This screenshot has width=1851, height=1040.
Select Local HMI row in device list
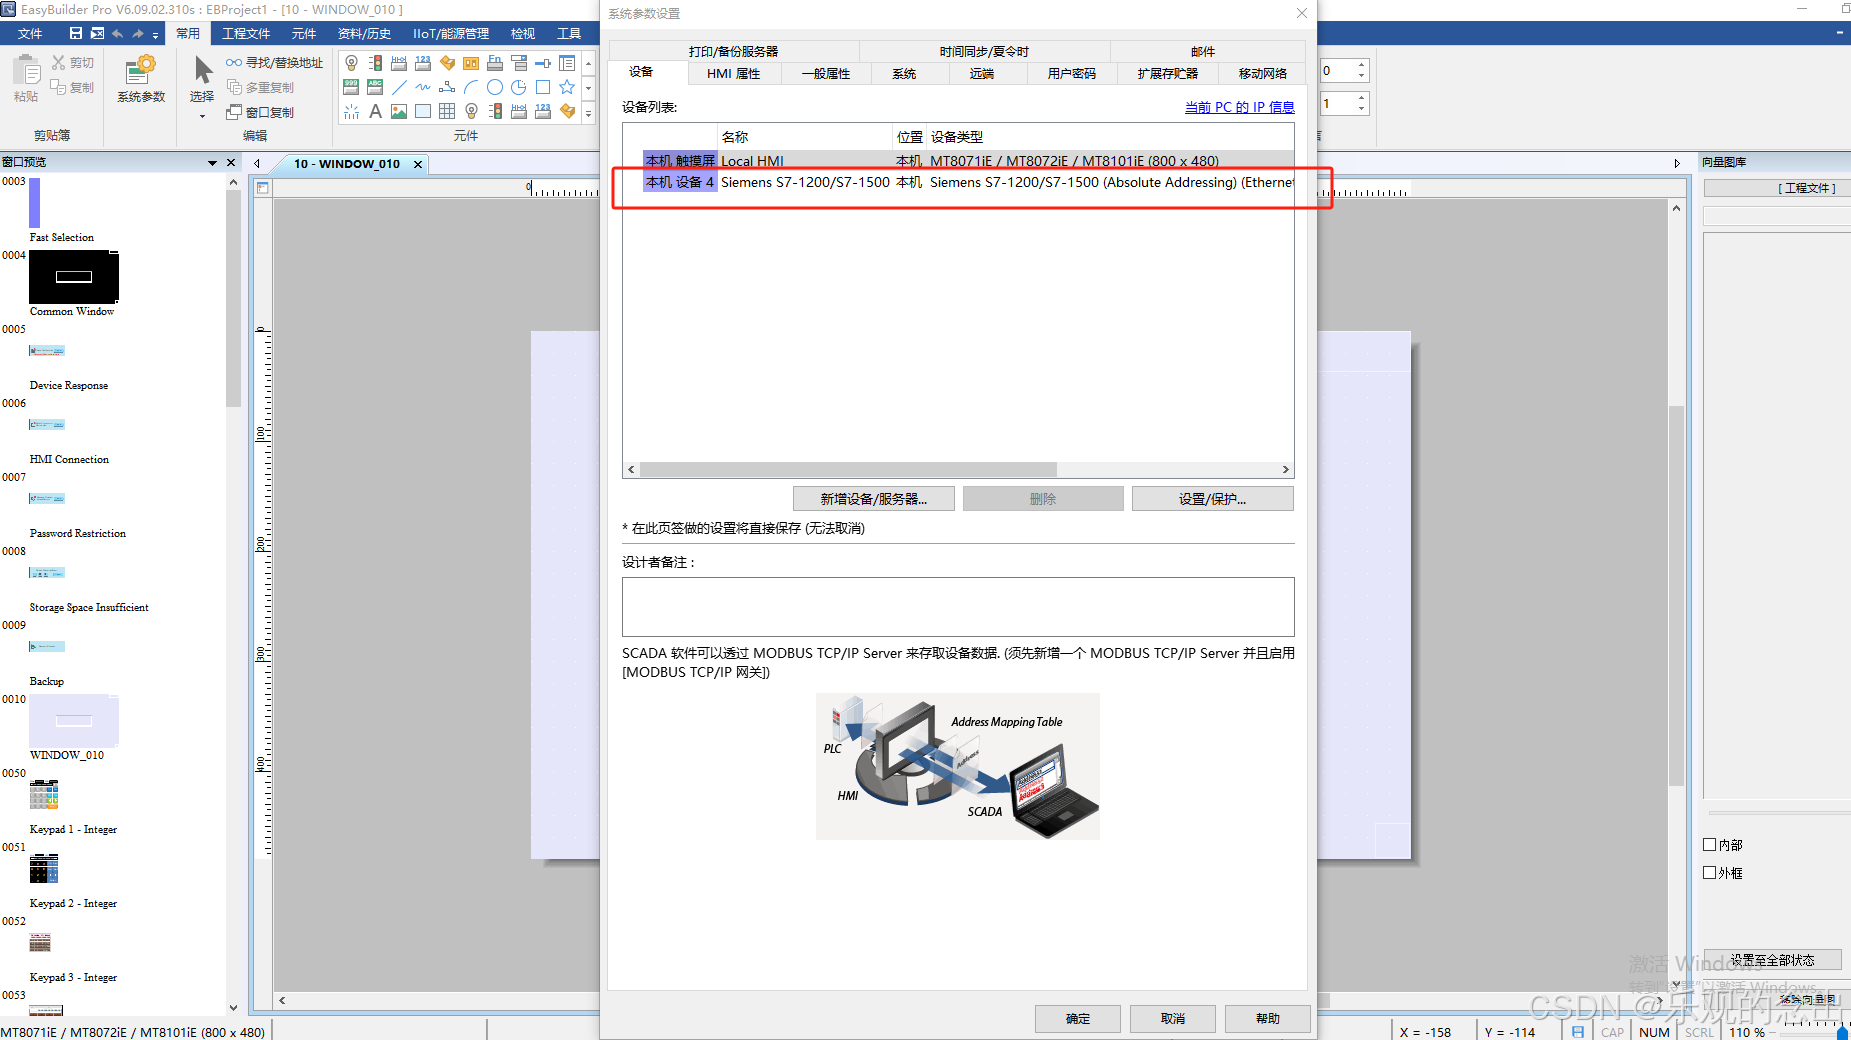(x=968, y=160)
